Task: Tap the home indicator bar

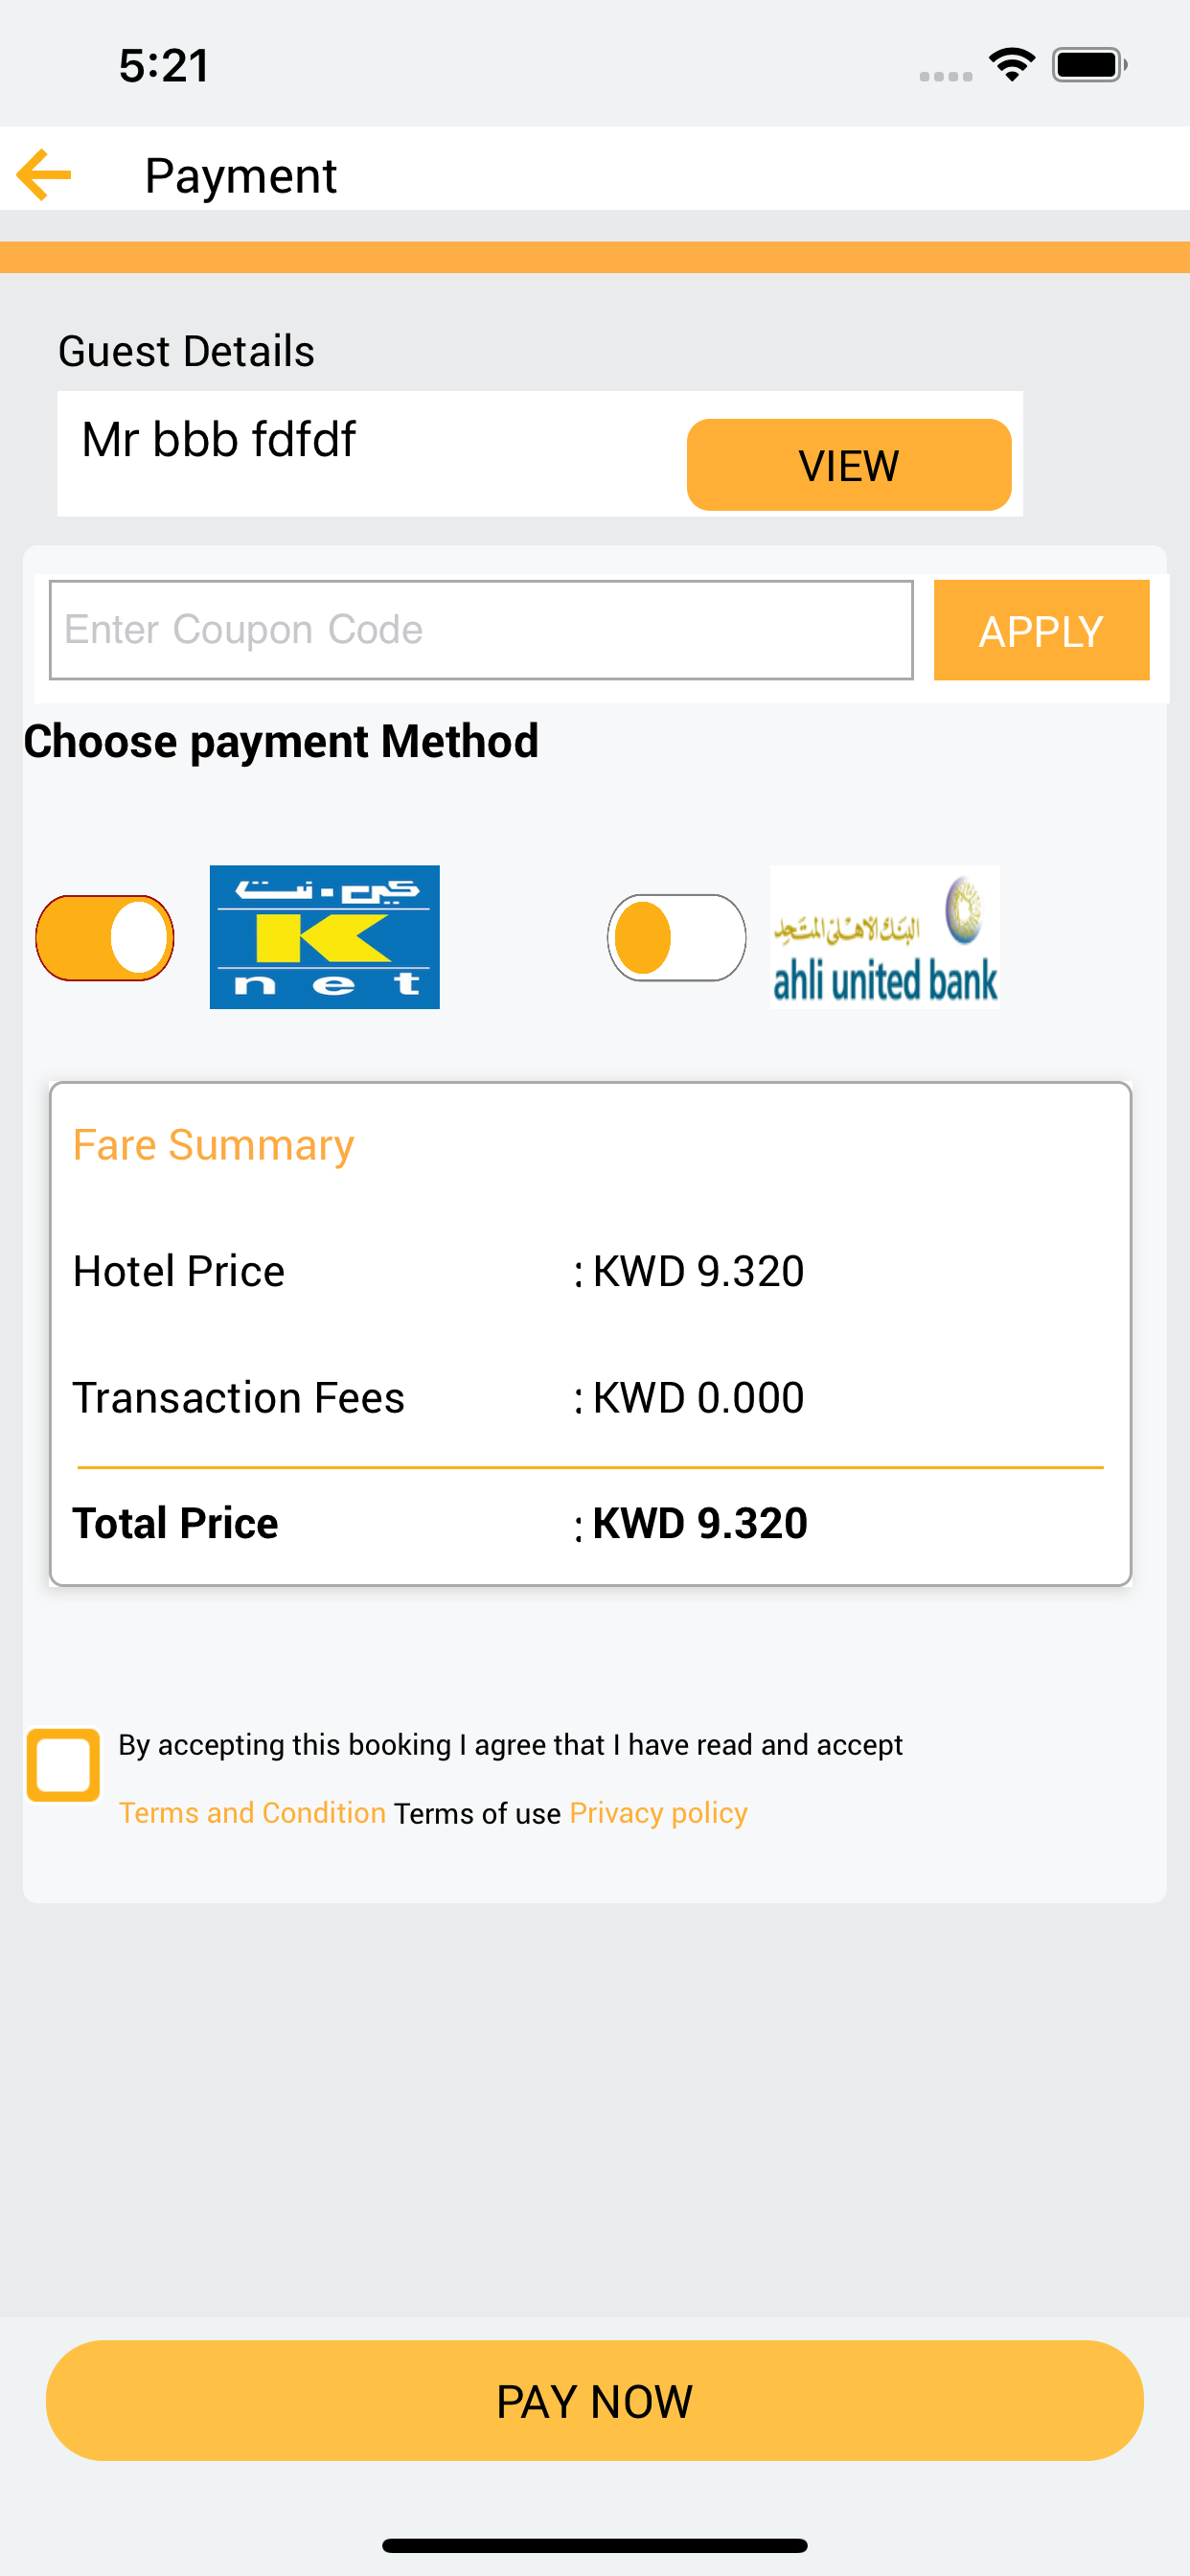Action: pyautogui.click(x=595, y=2545)
